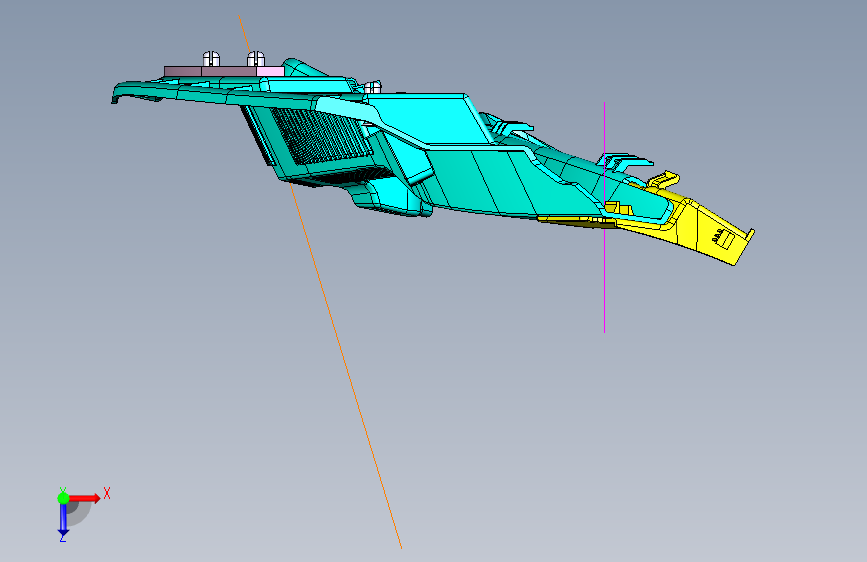Select the ribbed grille area of cyan body
The height and width of the screenshot is (562, 867).
tap(320, 137)
